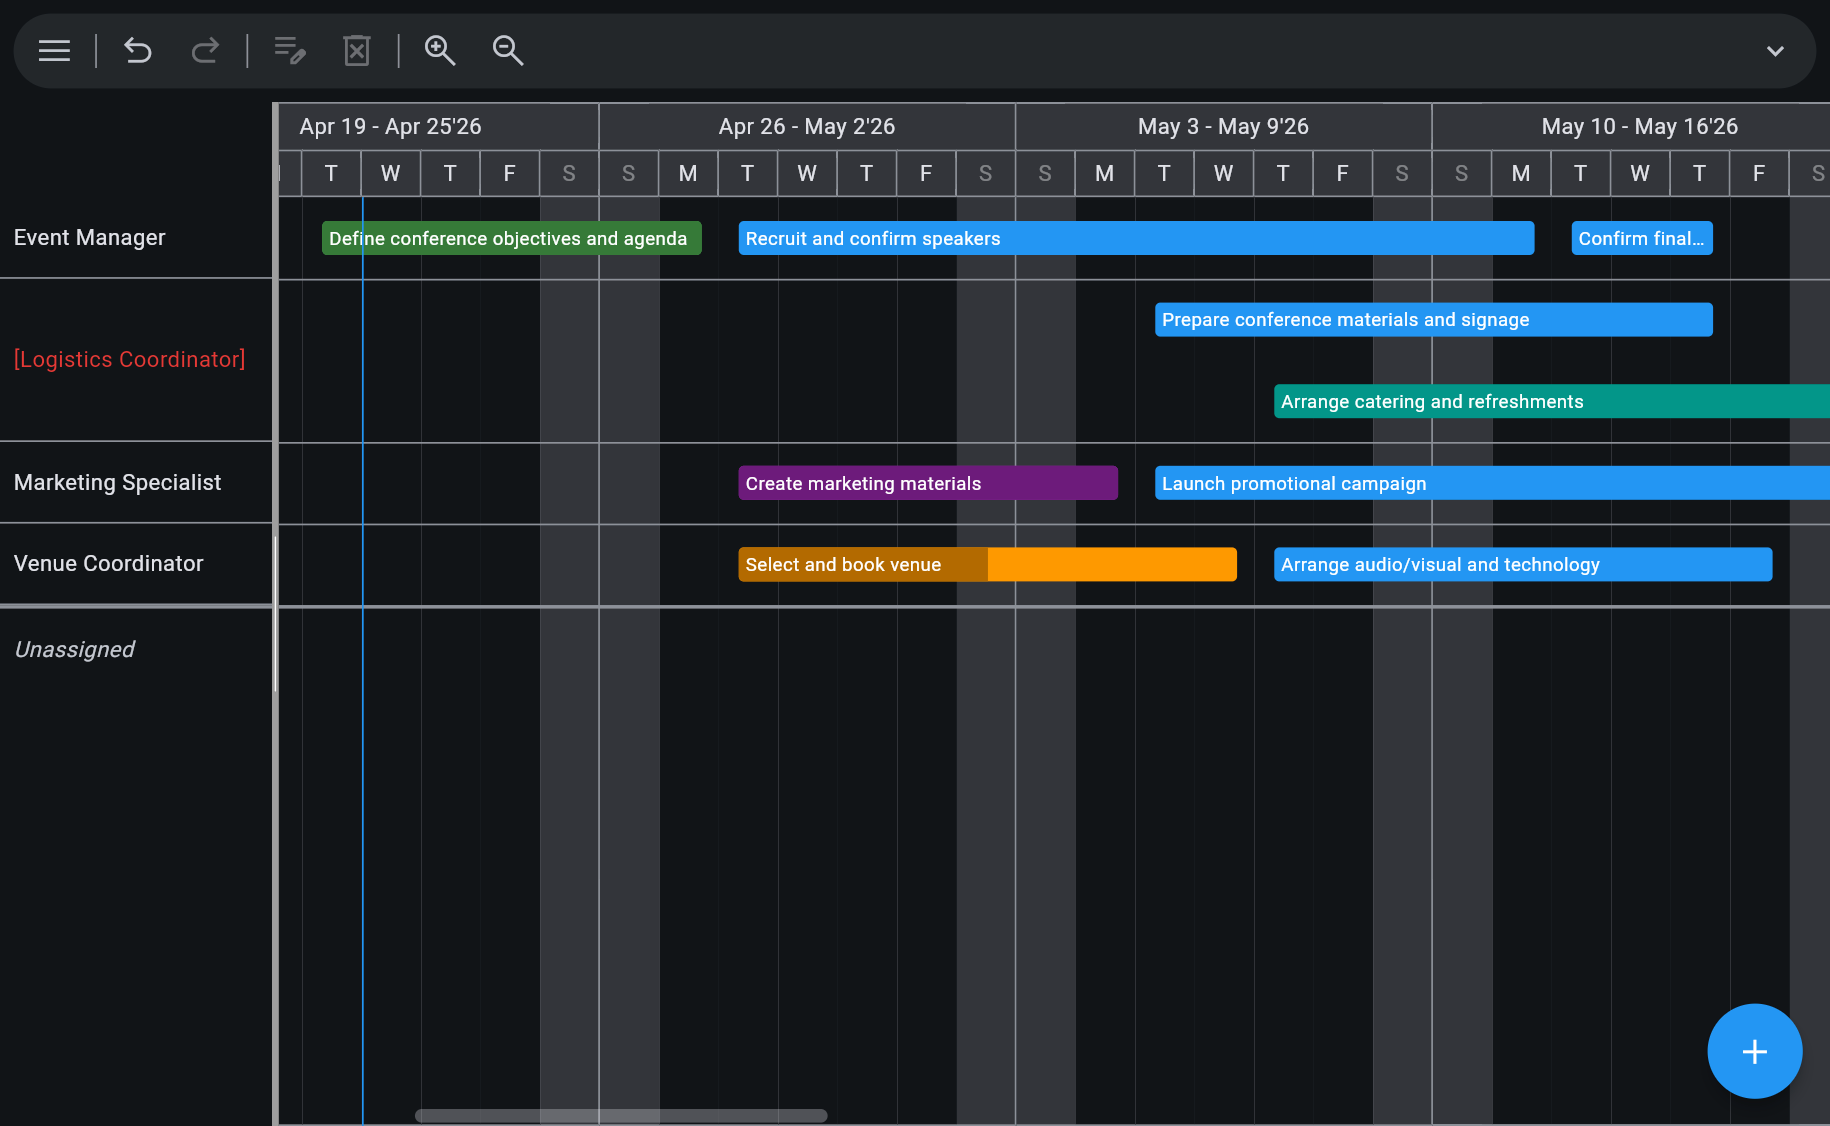The image size is (1830, 1126).
Task: Click the redo arrow icon
Action: 205,51
